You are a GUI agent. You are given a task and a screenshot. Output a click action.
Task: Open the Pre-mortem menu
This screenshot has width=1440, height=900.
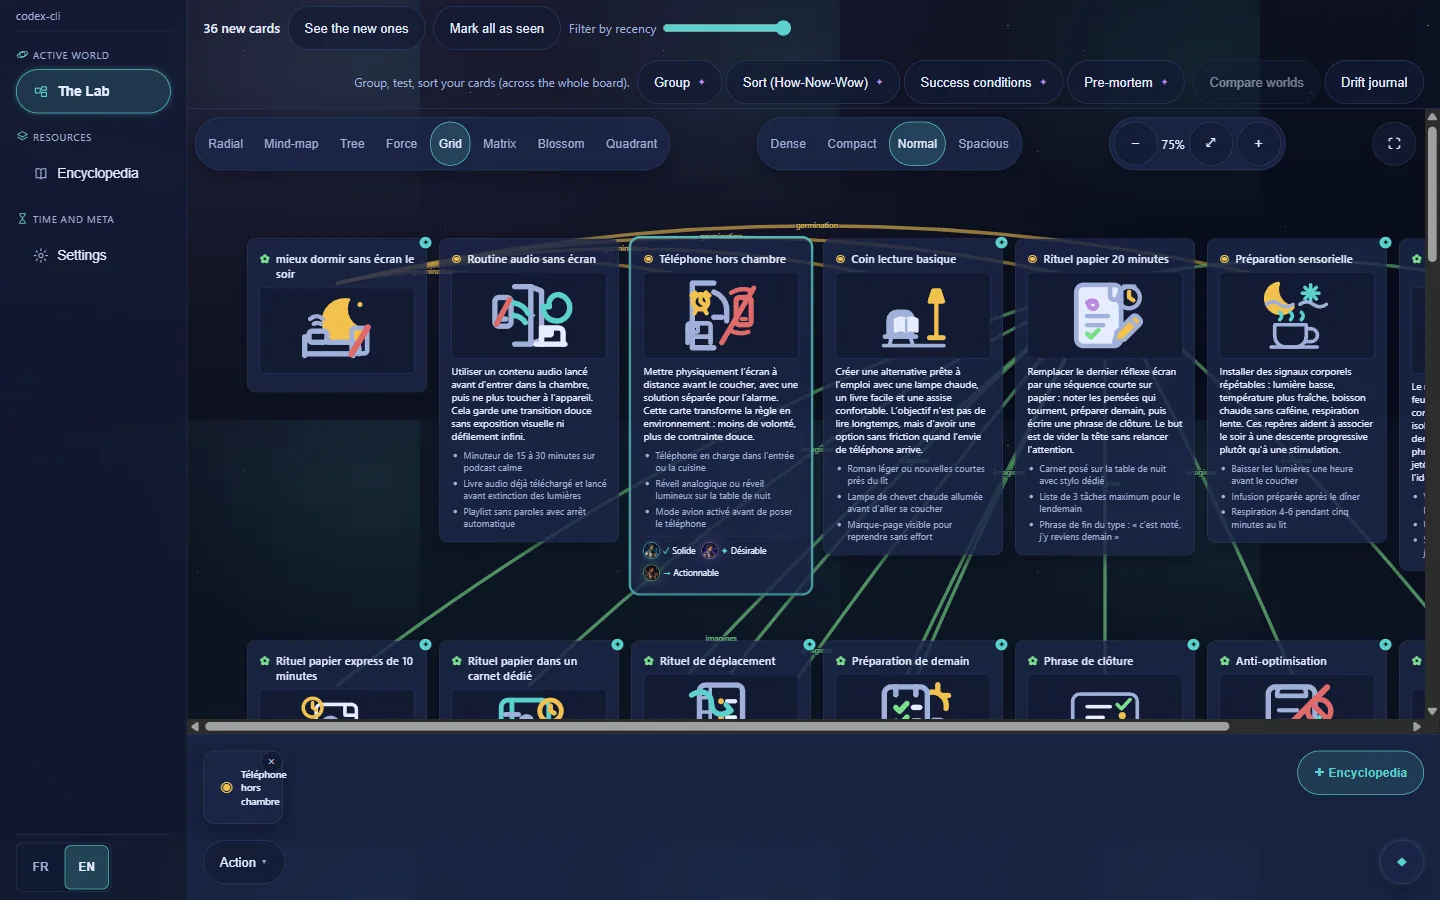[x=1126, y=82]
